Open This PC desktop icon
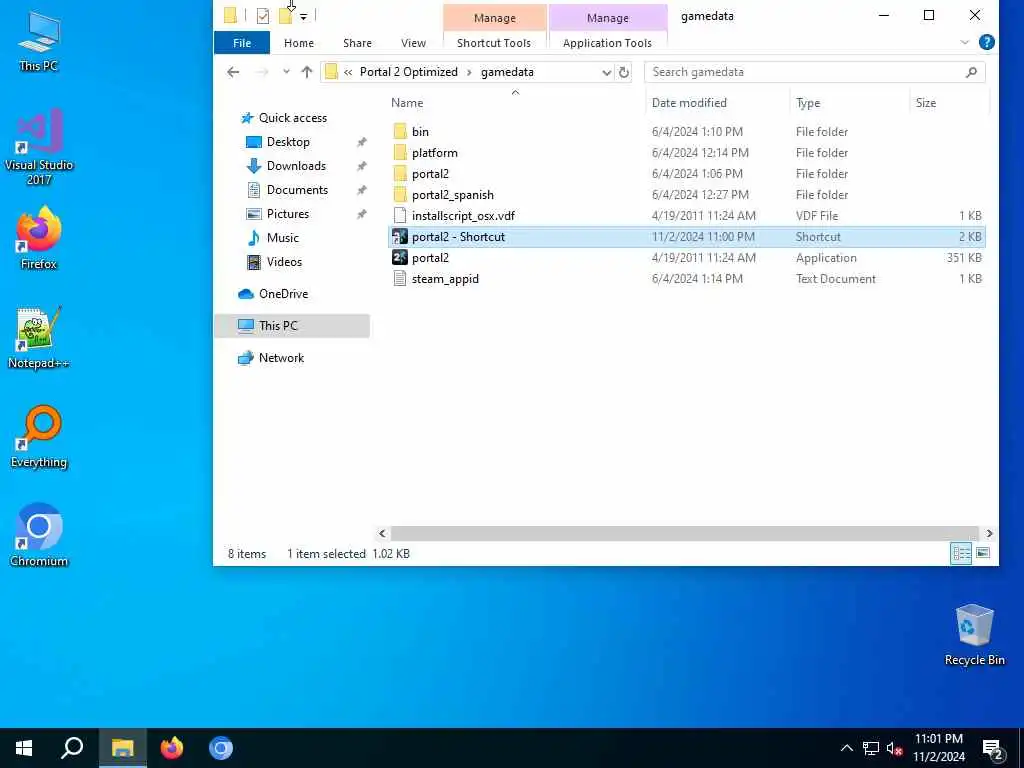This screenshot has height=768, width=1024. click(x=39, y=40)
